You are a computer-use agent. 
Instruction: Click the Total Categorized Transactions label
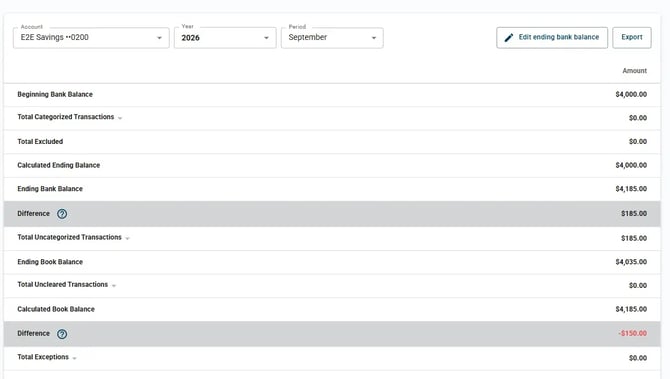tap(66, 117)
